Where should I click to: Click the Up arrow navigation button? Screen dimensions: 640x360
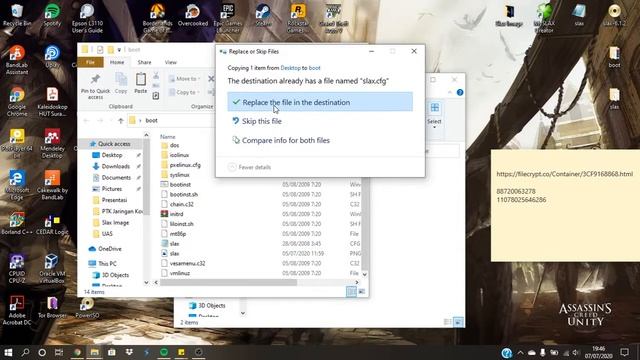click(x=121, y=120)
